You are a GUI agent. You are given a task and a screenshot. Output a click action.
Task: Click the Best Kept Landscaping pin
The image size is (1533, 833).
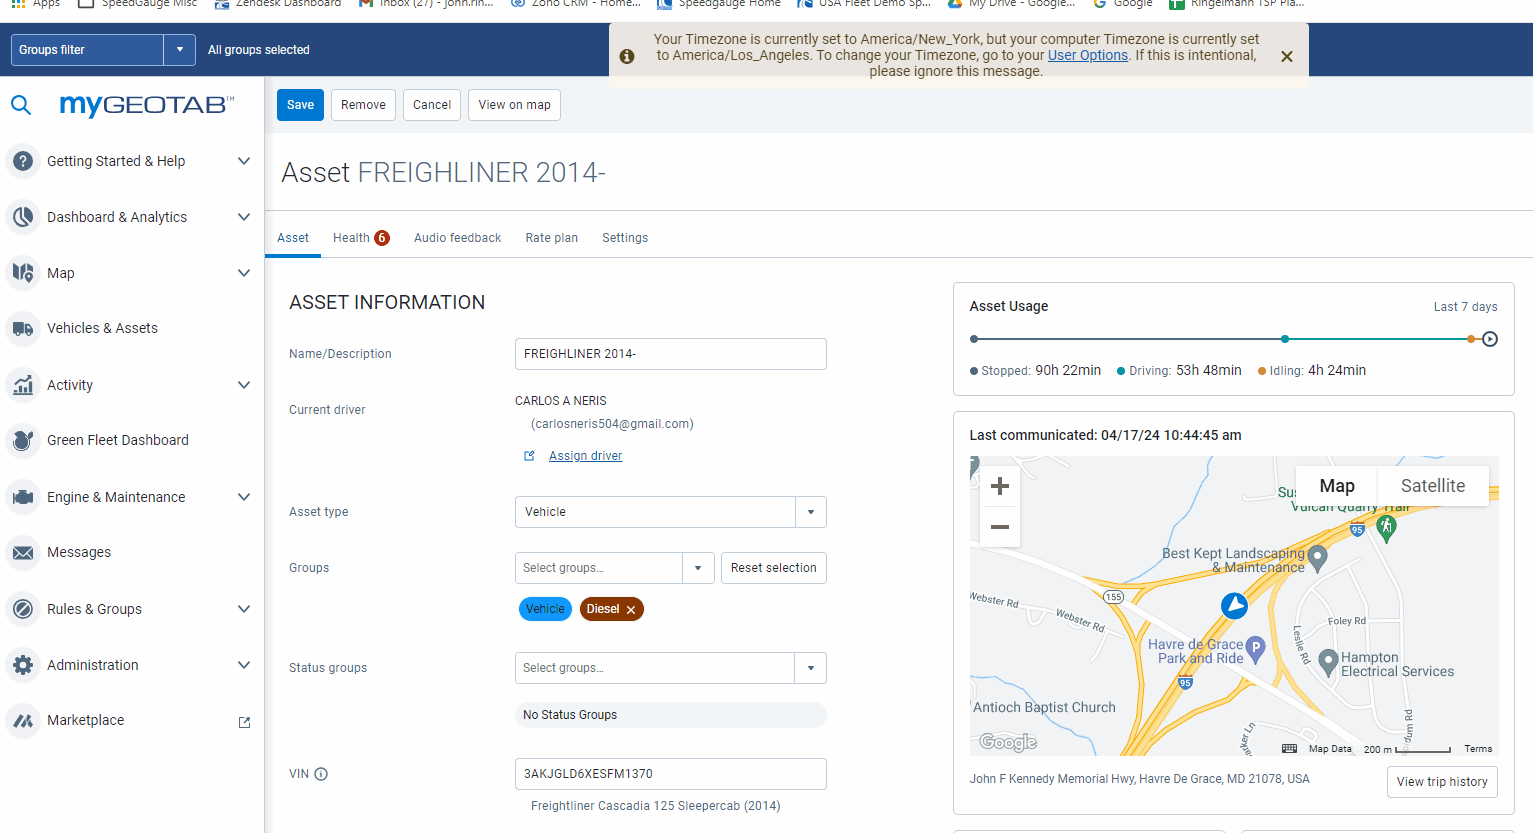pyautogui.click(x=1317, y=557)
